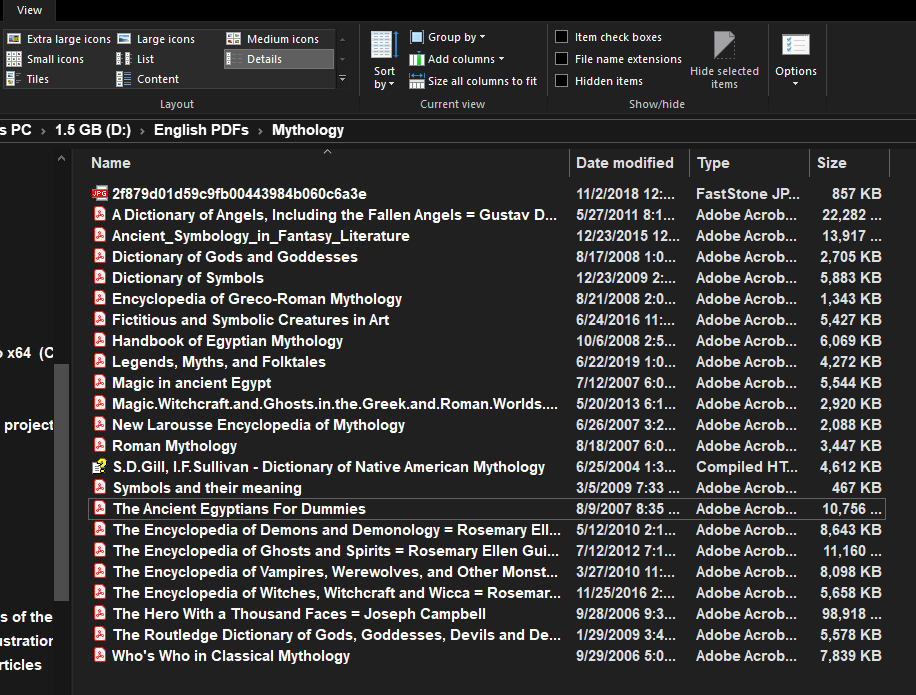916x695 pixels.
Task: Open the Group by dropdown arrow
Action: point(483,37)
